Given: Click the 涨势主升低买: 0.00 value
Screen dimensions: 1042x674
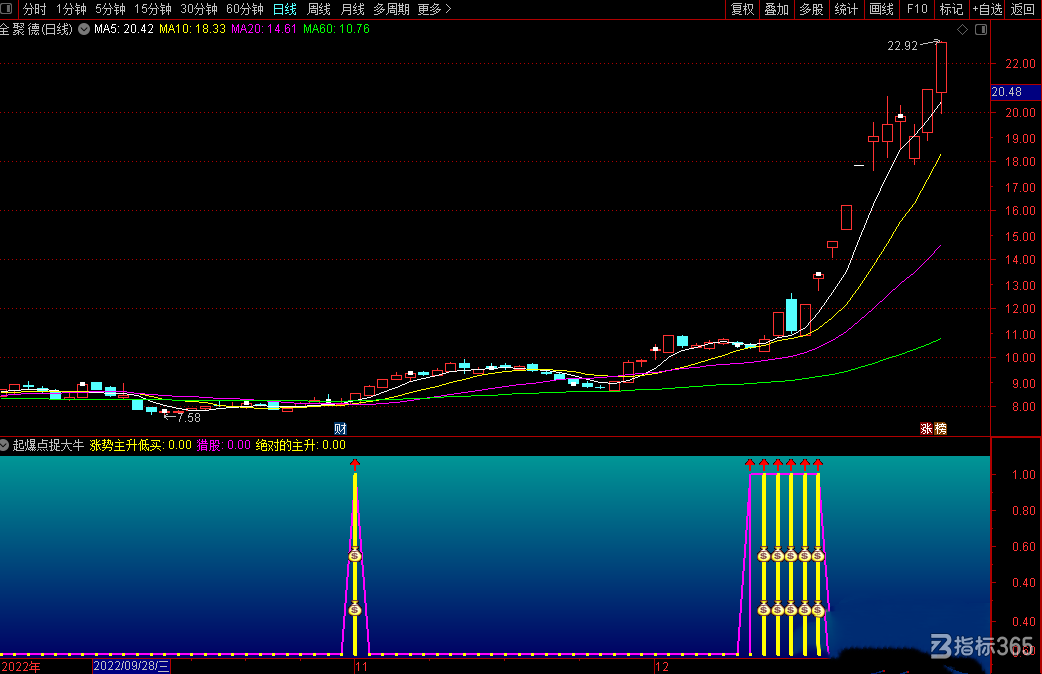Looking at the screenshot, I should click(140, 445).
